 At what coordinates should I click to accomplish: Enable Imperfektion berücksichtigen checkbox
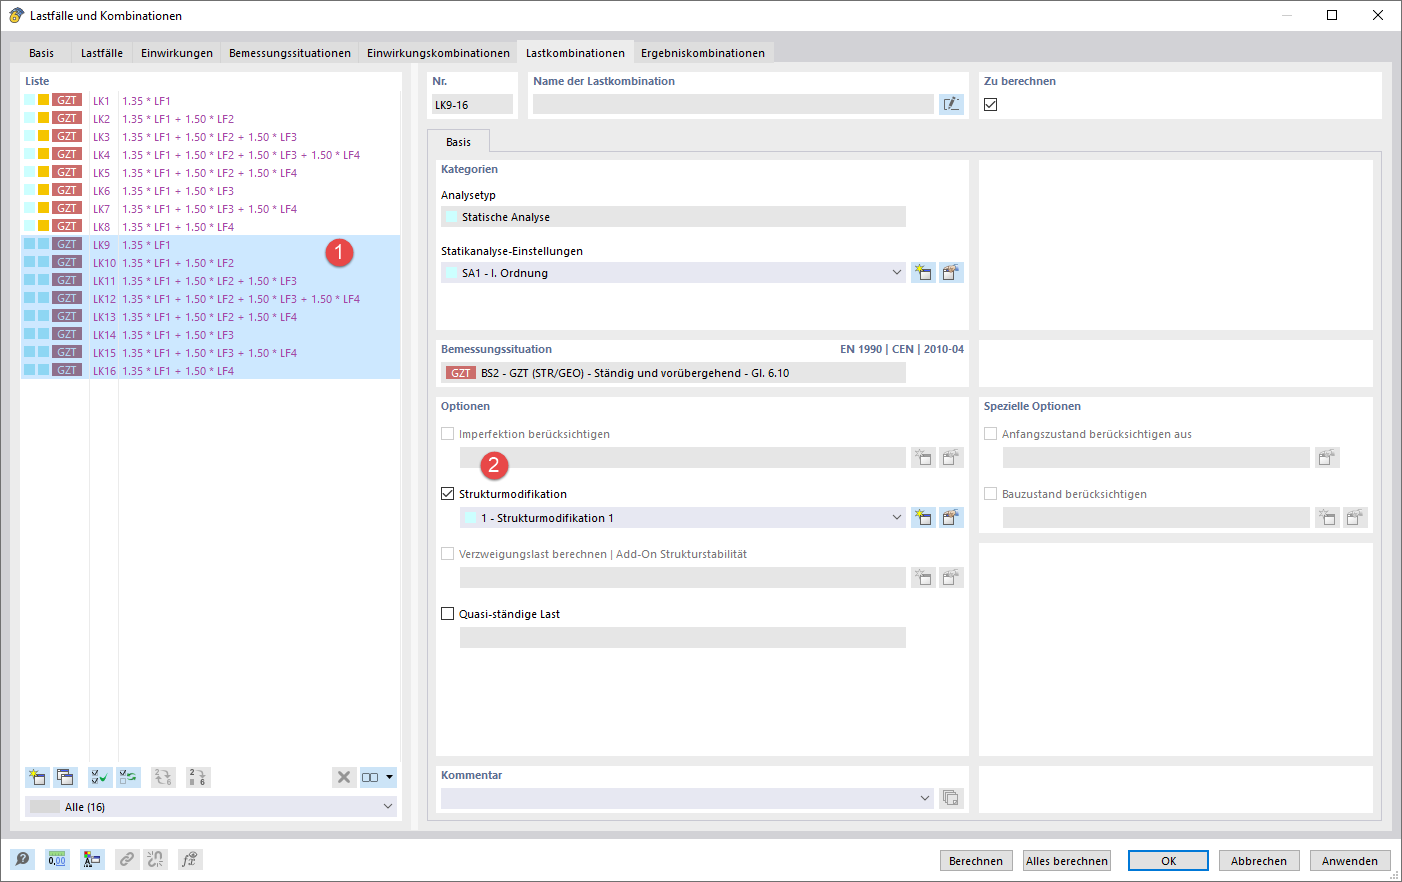click(448, 434)
